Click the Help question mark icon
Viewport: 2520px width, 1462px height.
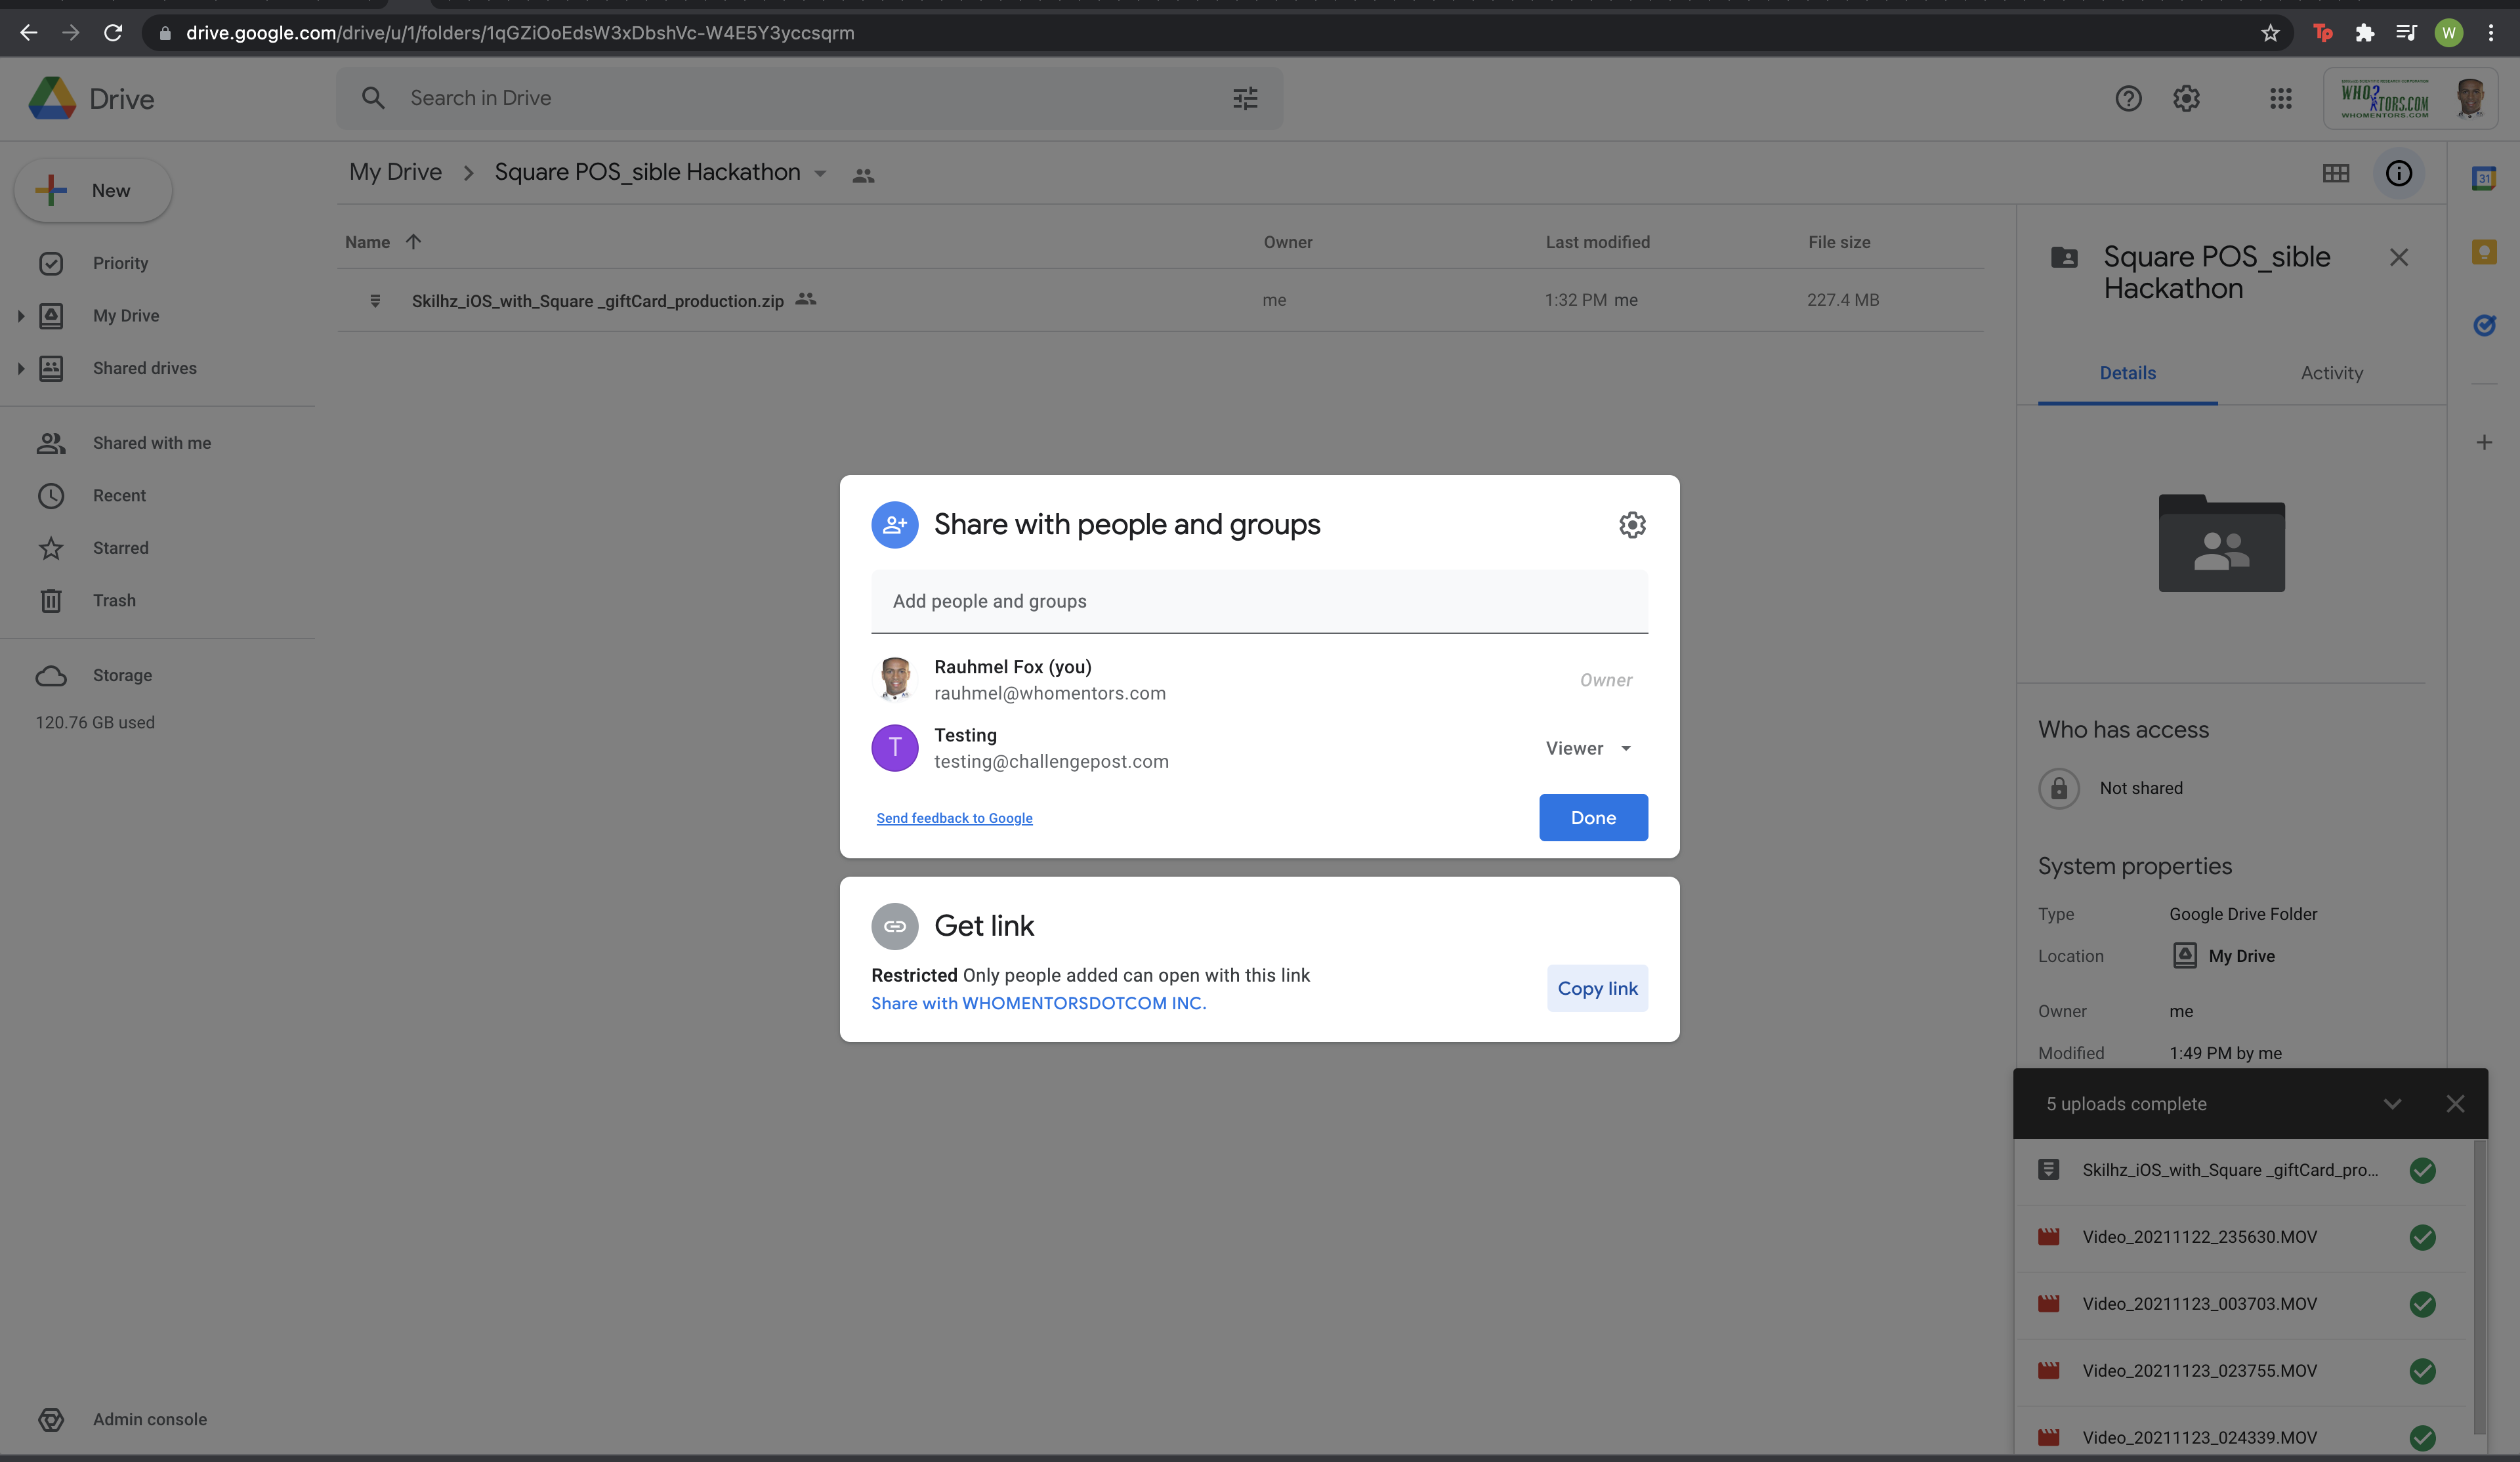pyautogui.click(x=2128, y=98)
